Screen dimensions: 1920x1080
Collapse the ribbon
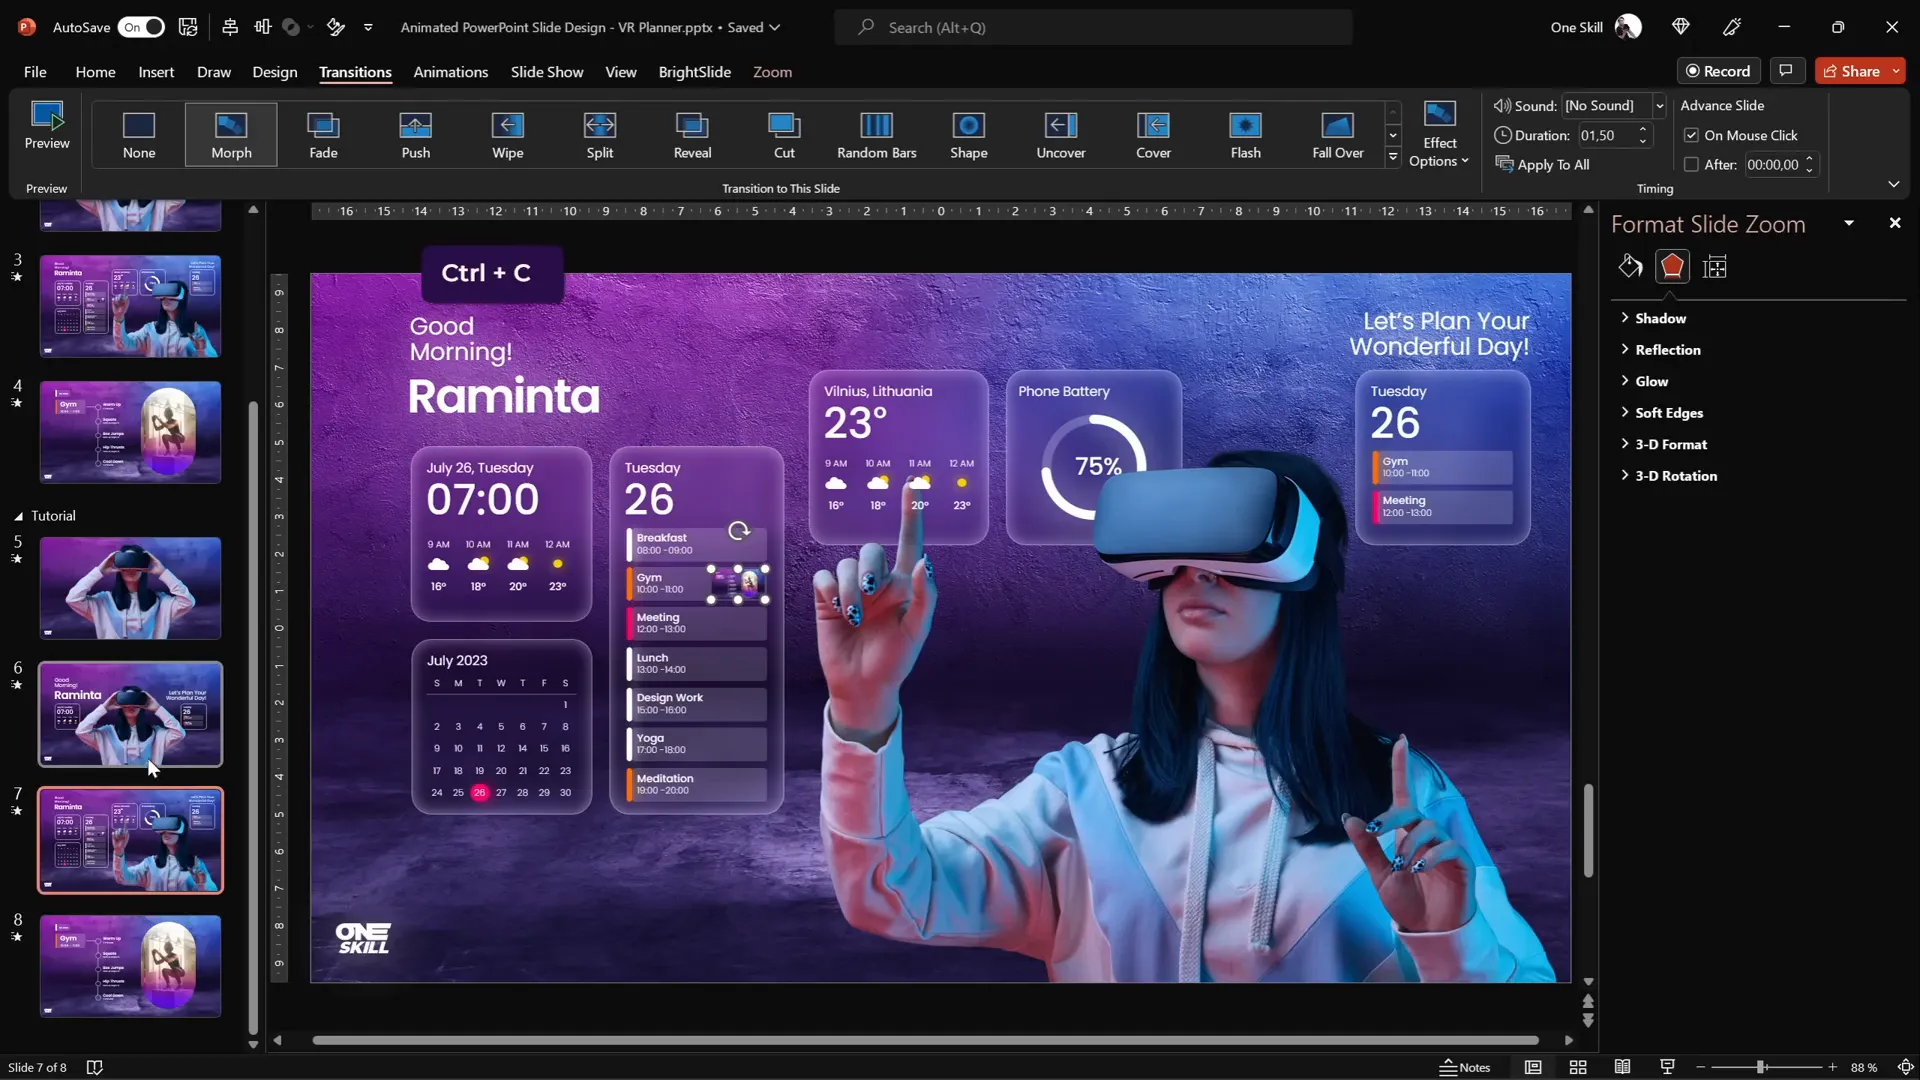tap(1893, 184)
